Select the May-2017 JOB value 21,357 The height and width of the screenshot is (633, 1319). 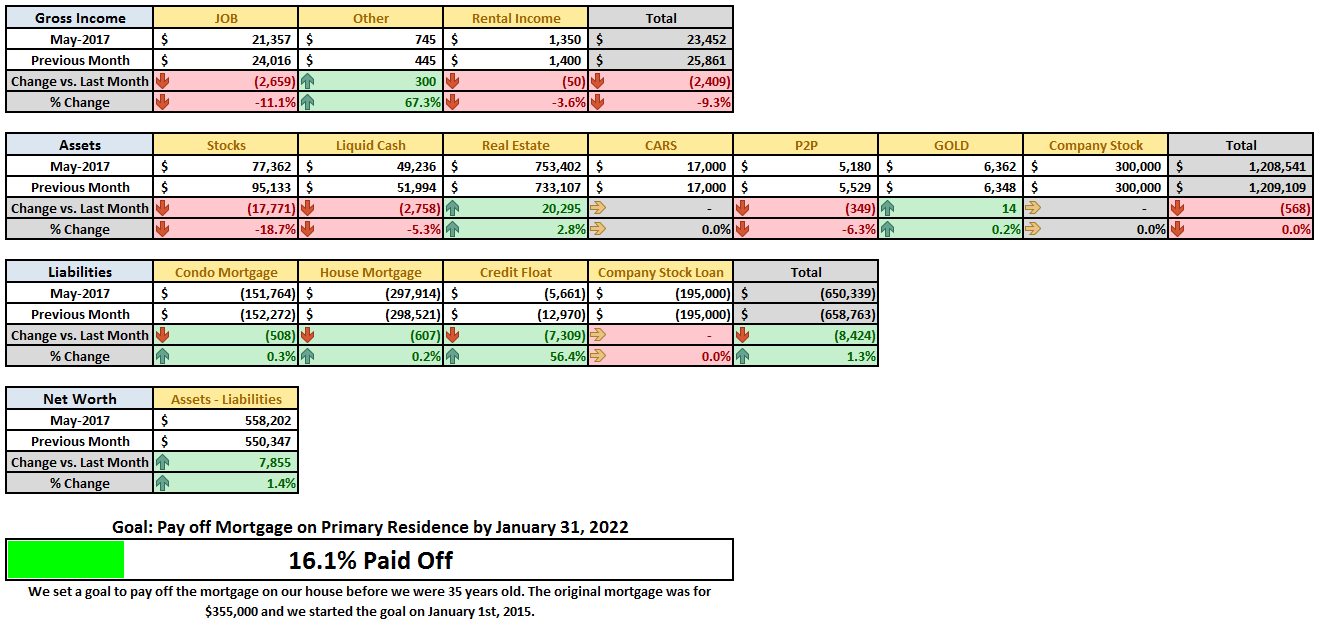[226, 39]
